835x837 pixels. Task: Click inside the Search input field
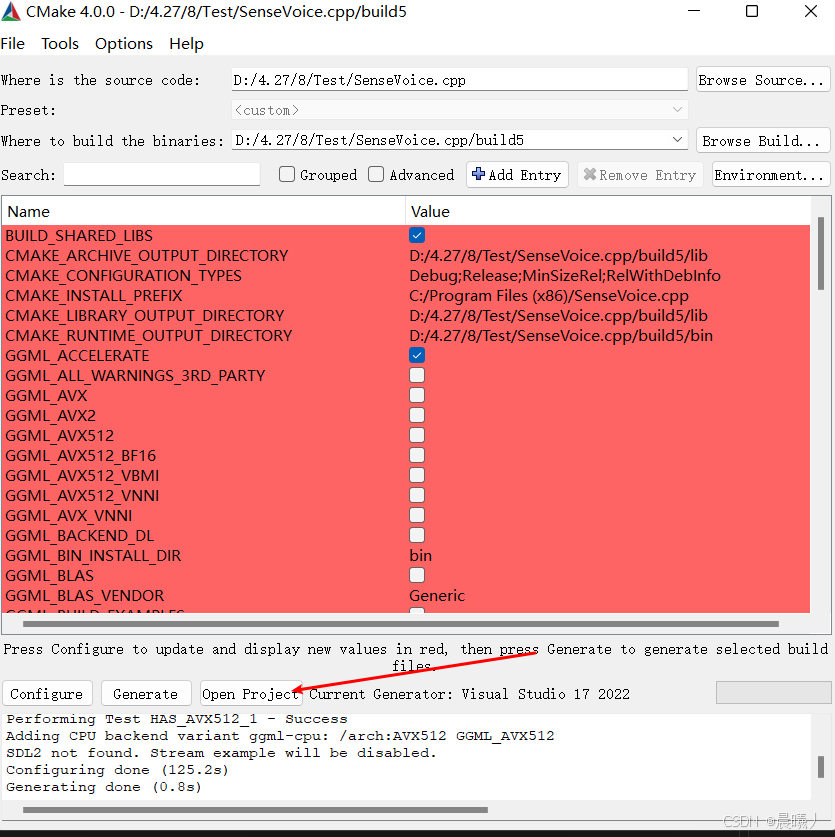click(x=161, y=174)
